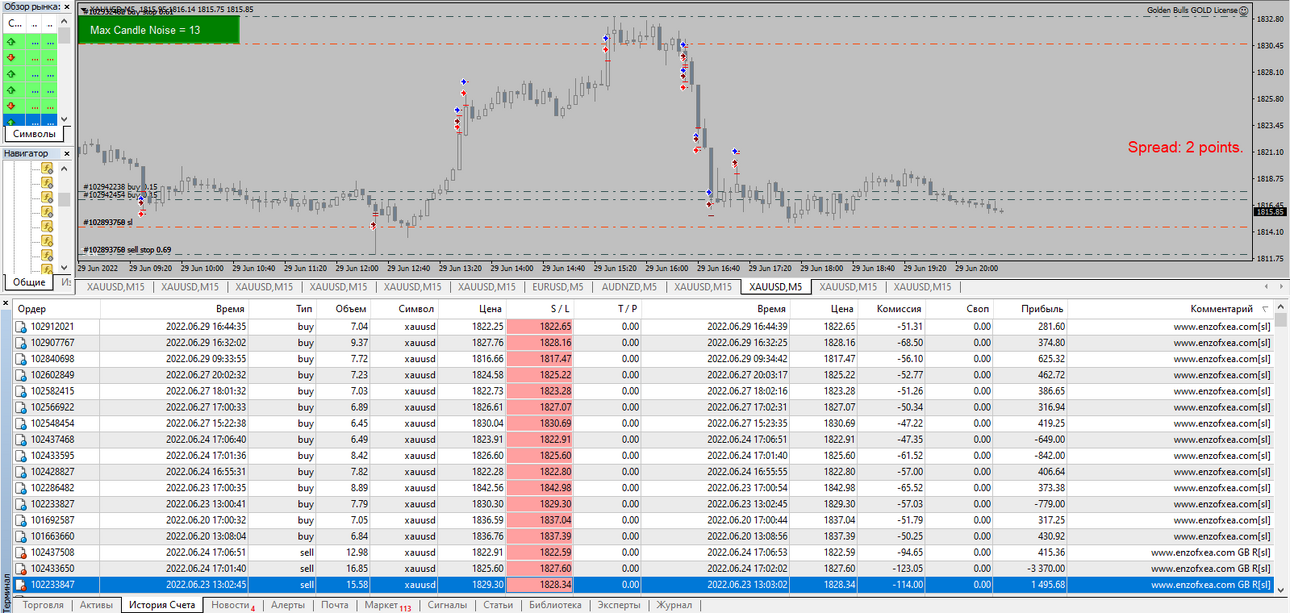The height and width of the screenshot is (613, 1290).
Task: Click the order icon beside 102840698
Action: pos(21,358)
